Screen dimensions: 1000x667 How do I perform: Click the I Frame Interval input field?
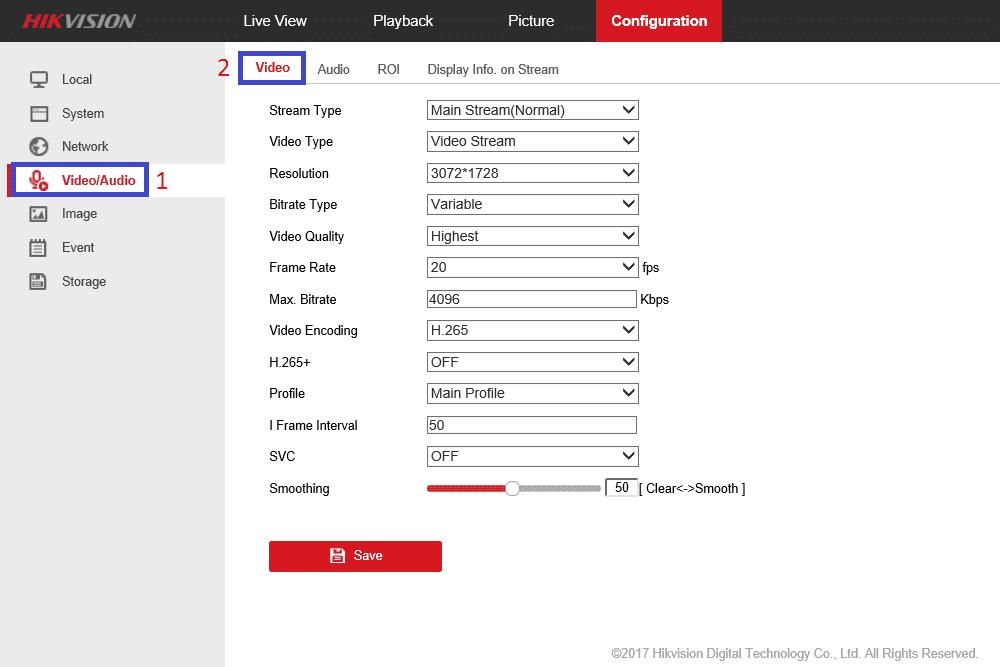click(532, 425)
